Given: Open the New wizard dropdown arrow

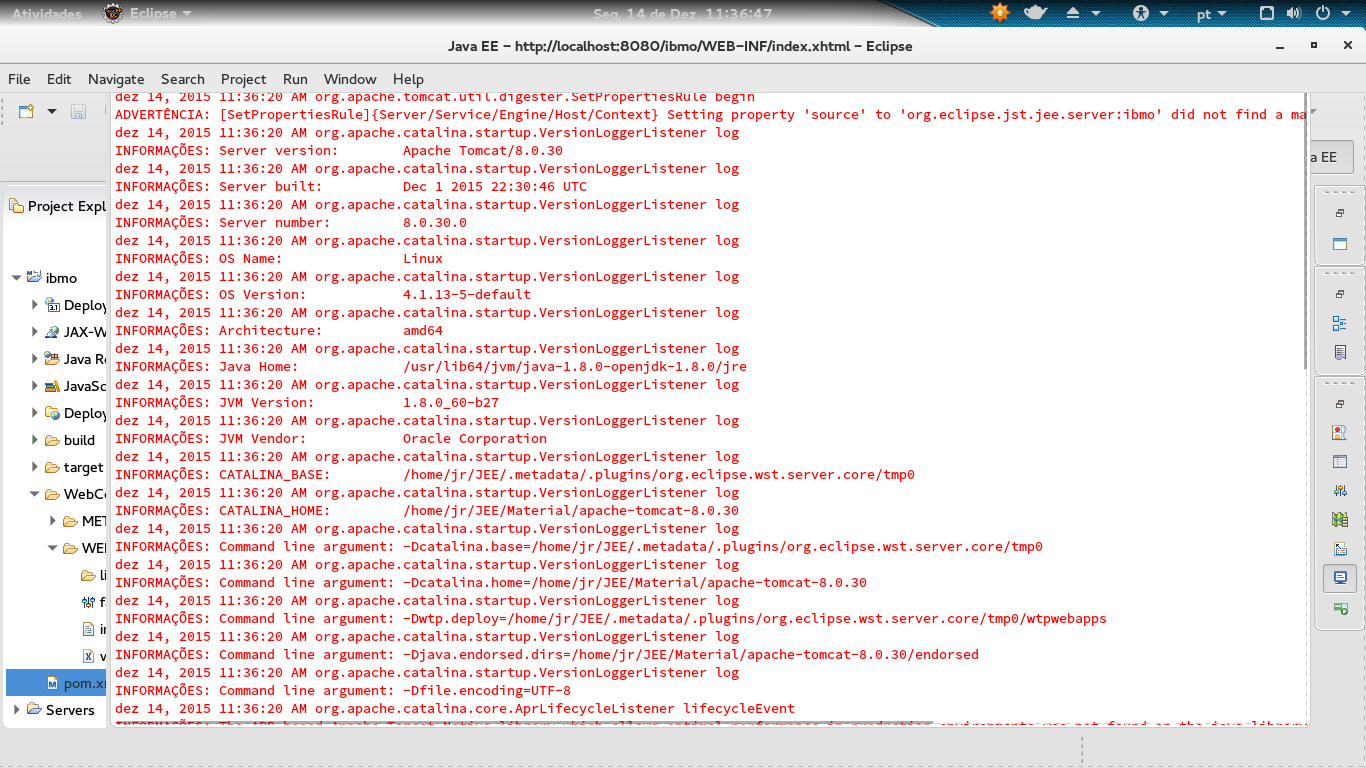Looking at the screenshot, I should (x=52, y=112).
